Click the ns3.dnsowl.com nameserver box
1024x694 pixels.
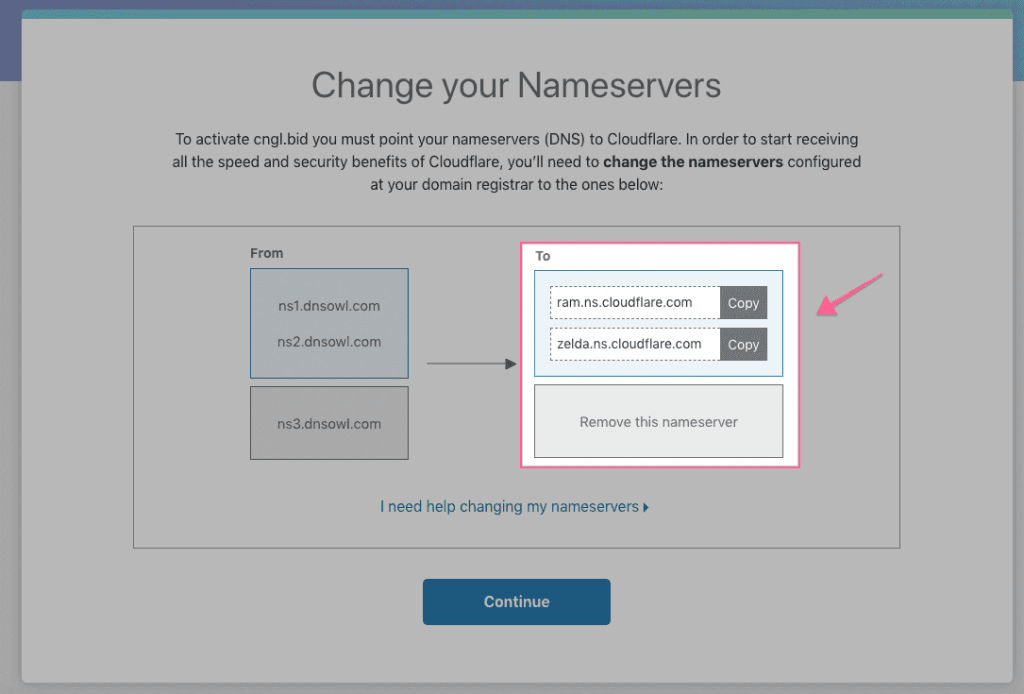(x=329, y=423)
